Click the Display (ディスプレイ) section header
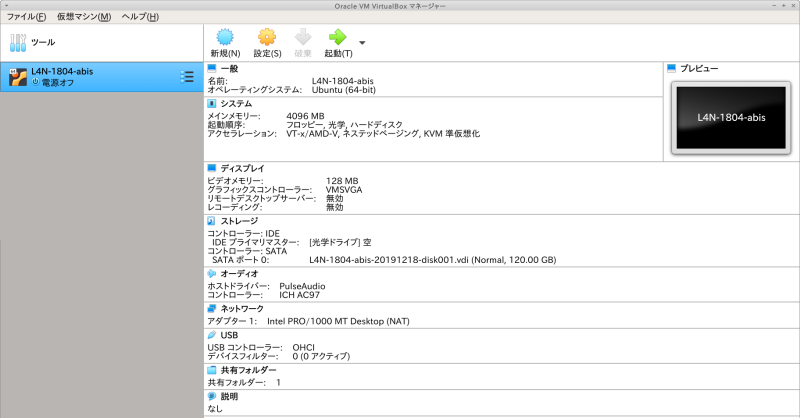Image resolution: width=800 pixels, height=418 pixels. coord(243,168)
